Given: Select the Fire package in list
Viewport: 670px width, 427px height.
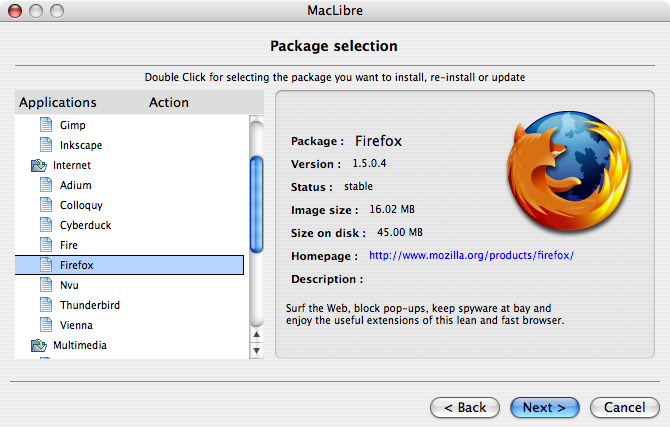Looking at the screenshot, I should tap(68, 245).
